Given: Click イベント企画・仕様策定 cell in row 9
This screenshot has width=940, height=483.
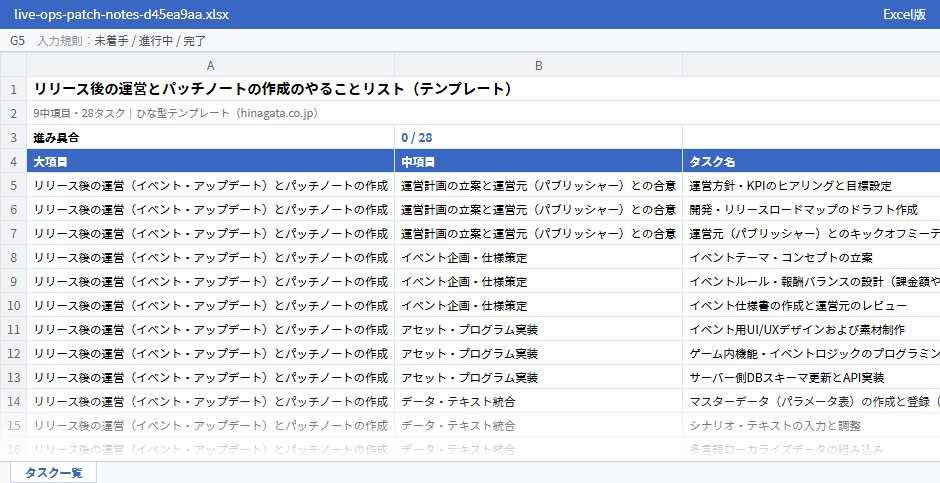Looking at the screenshot, I should (538, 281).
